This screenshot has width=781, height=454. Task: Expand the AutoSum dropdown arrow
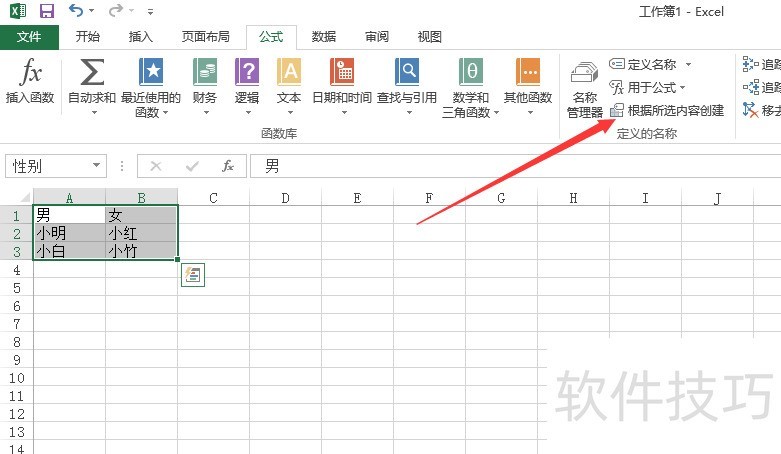coord(94,113)
